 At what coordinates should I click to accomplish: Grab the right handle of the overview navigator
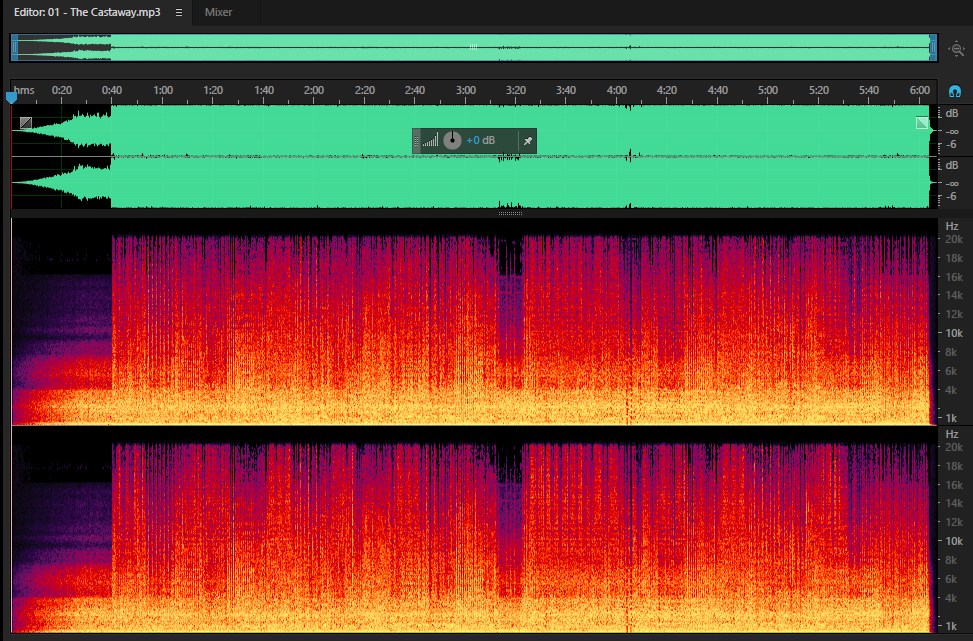point(933,48)
